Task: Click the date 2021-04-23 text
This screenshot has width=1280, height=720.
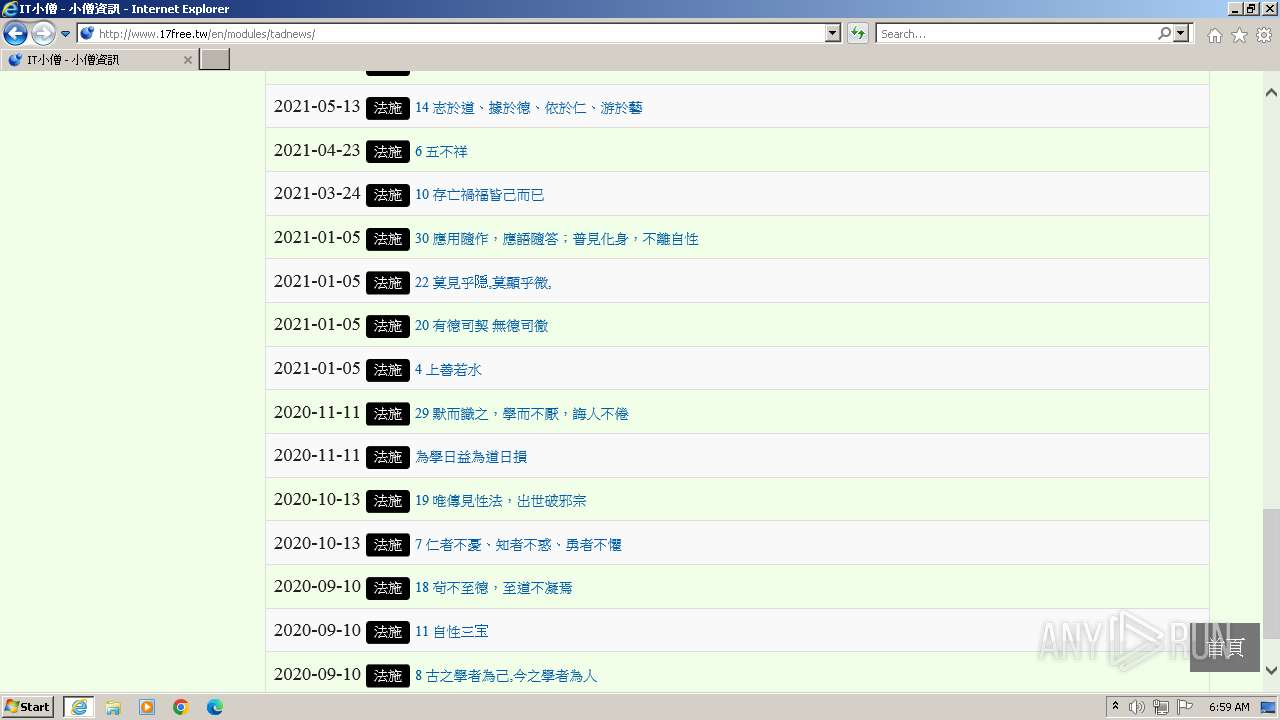Action: point(317,150)
